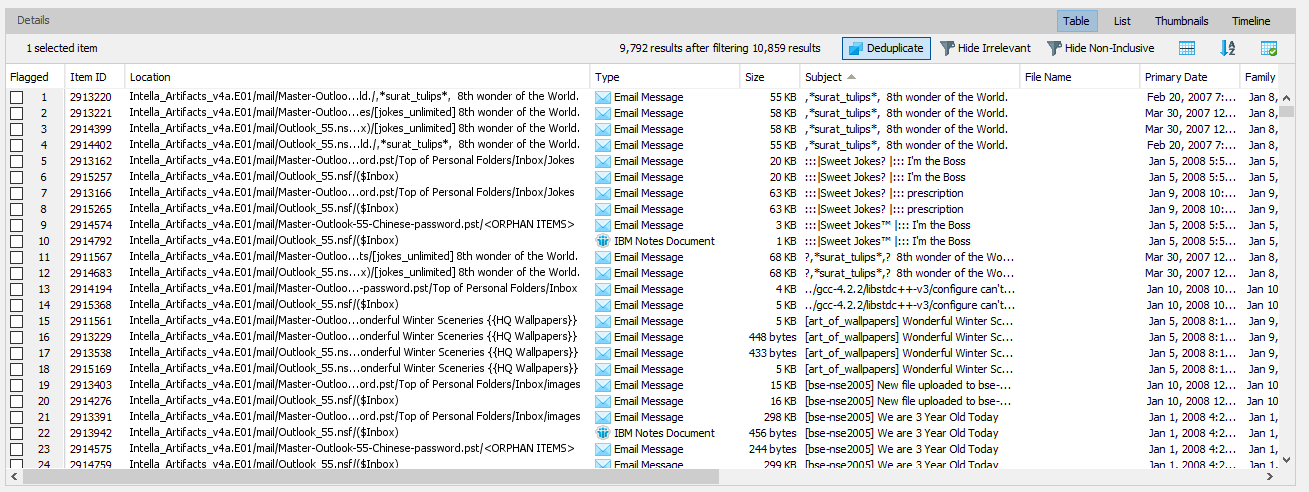Click the IBM Notes Document icon in row 10
Screen dimensions: 1309x492
(603, 241)
